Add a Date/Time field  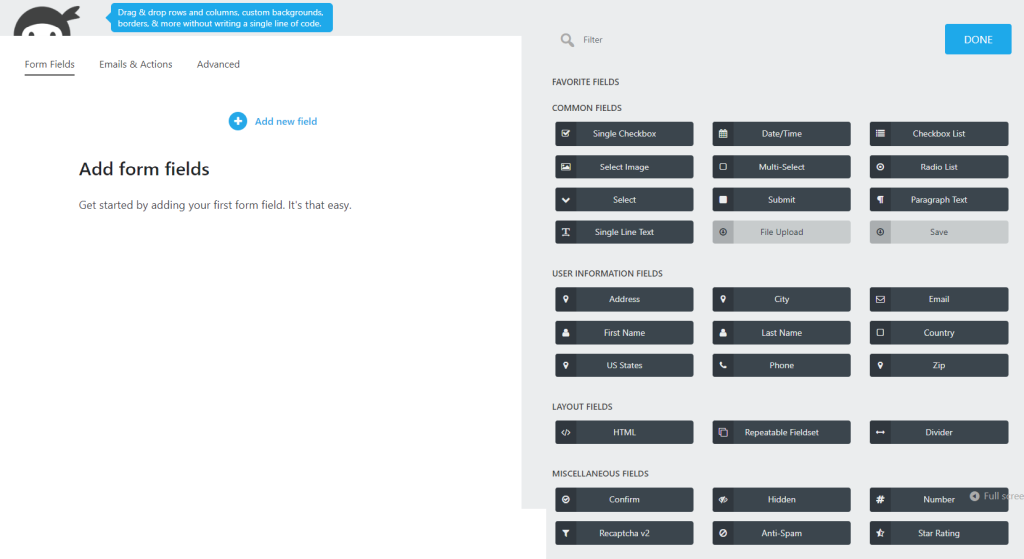click(782, 133)
